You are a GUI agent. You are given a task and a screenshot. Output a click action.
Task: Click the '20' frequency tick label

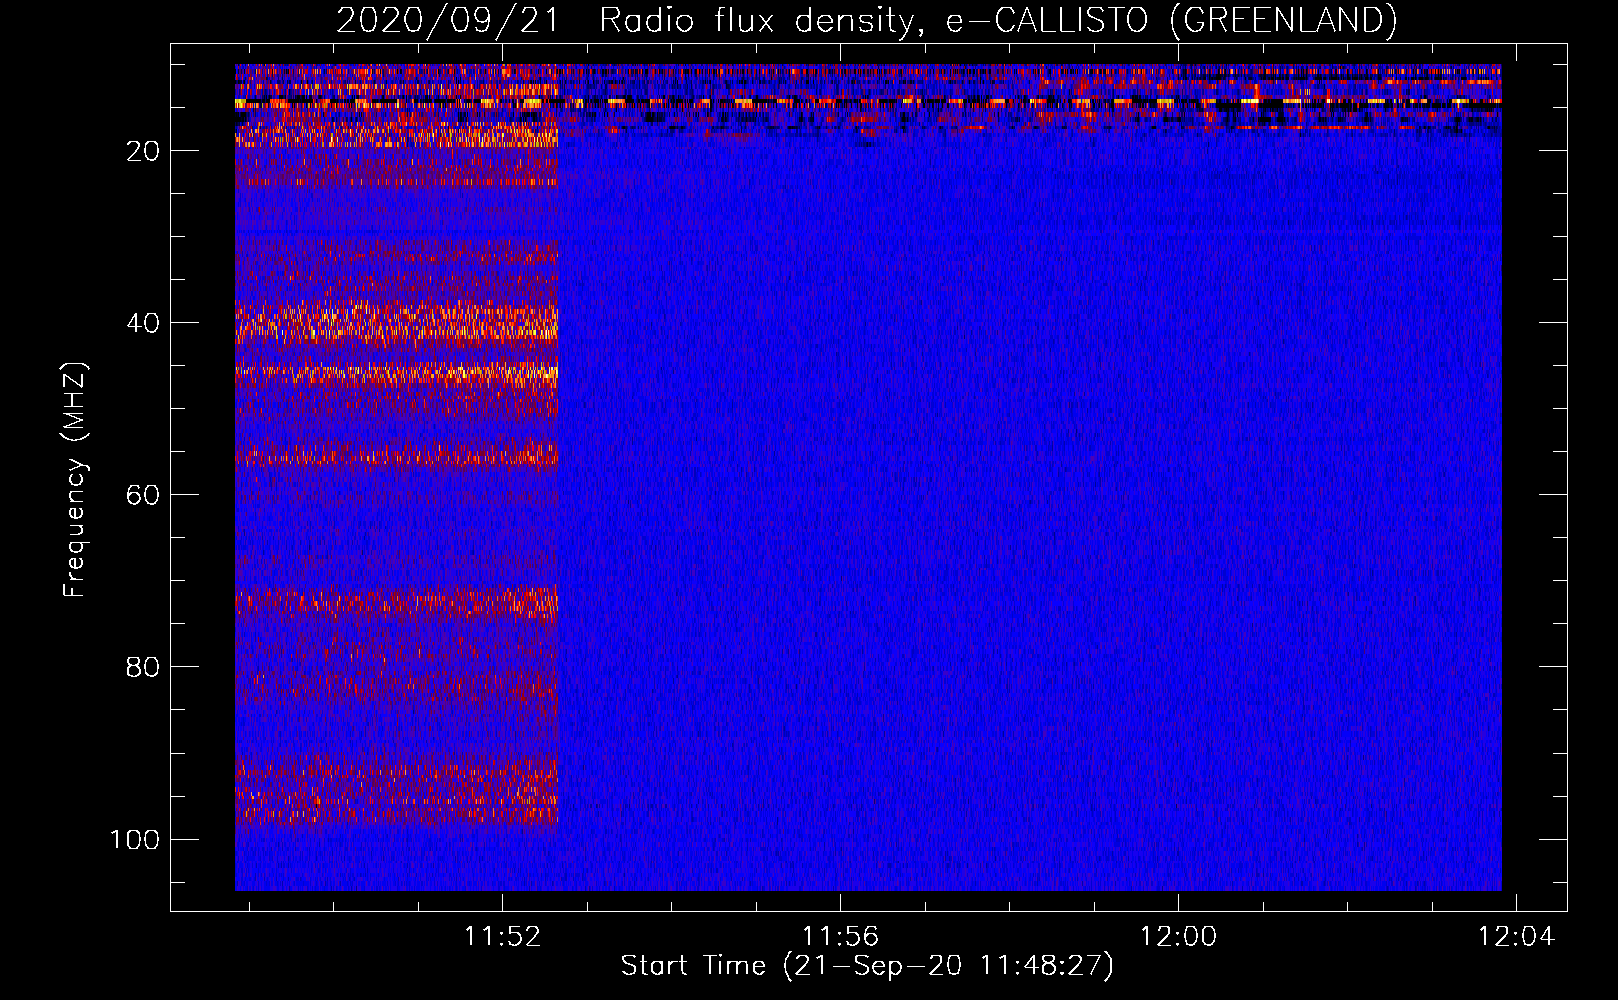point(143,151)
